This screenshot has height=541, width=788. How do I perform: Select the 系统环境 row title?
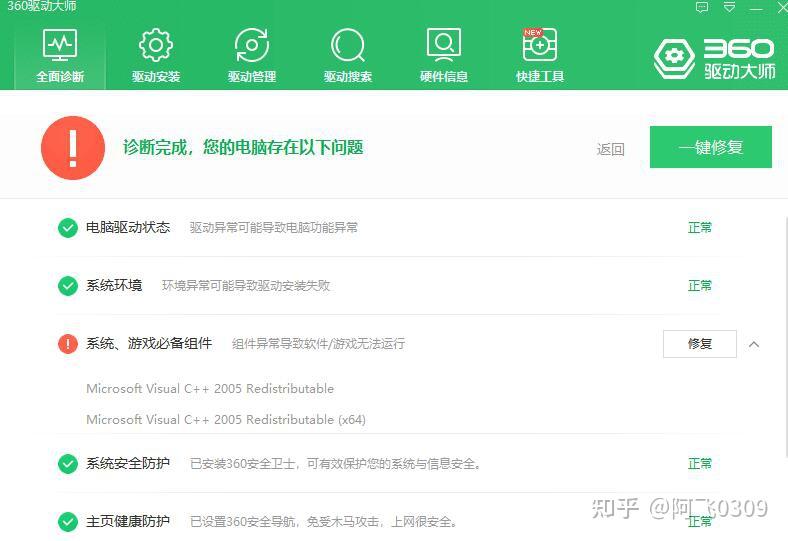click(x=114, y=286)
